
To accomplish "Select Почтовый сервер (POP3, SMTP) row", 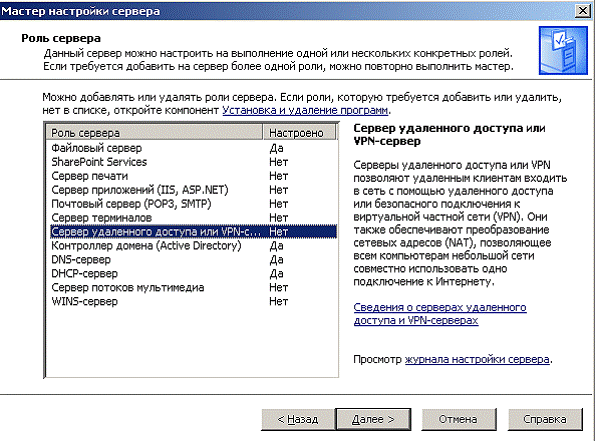I will point(193,204).
